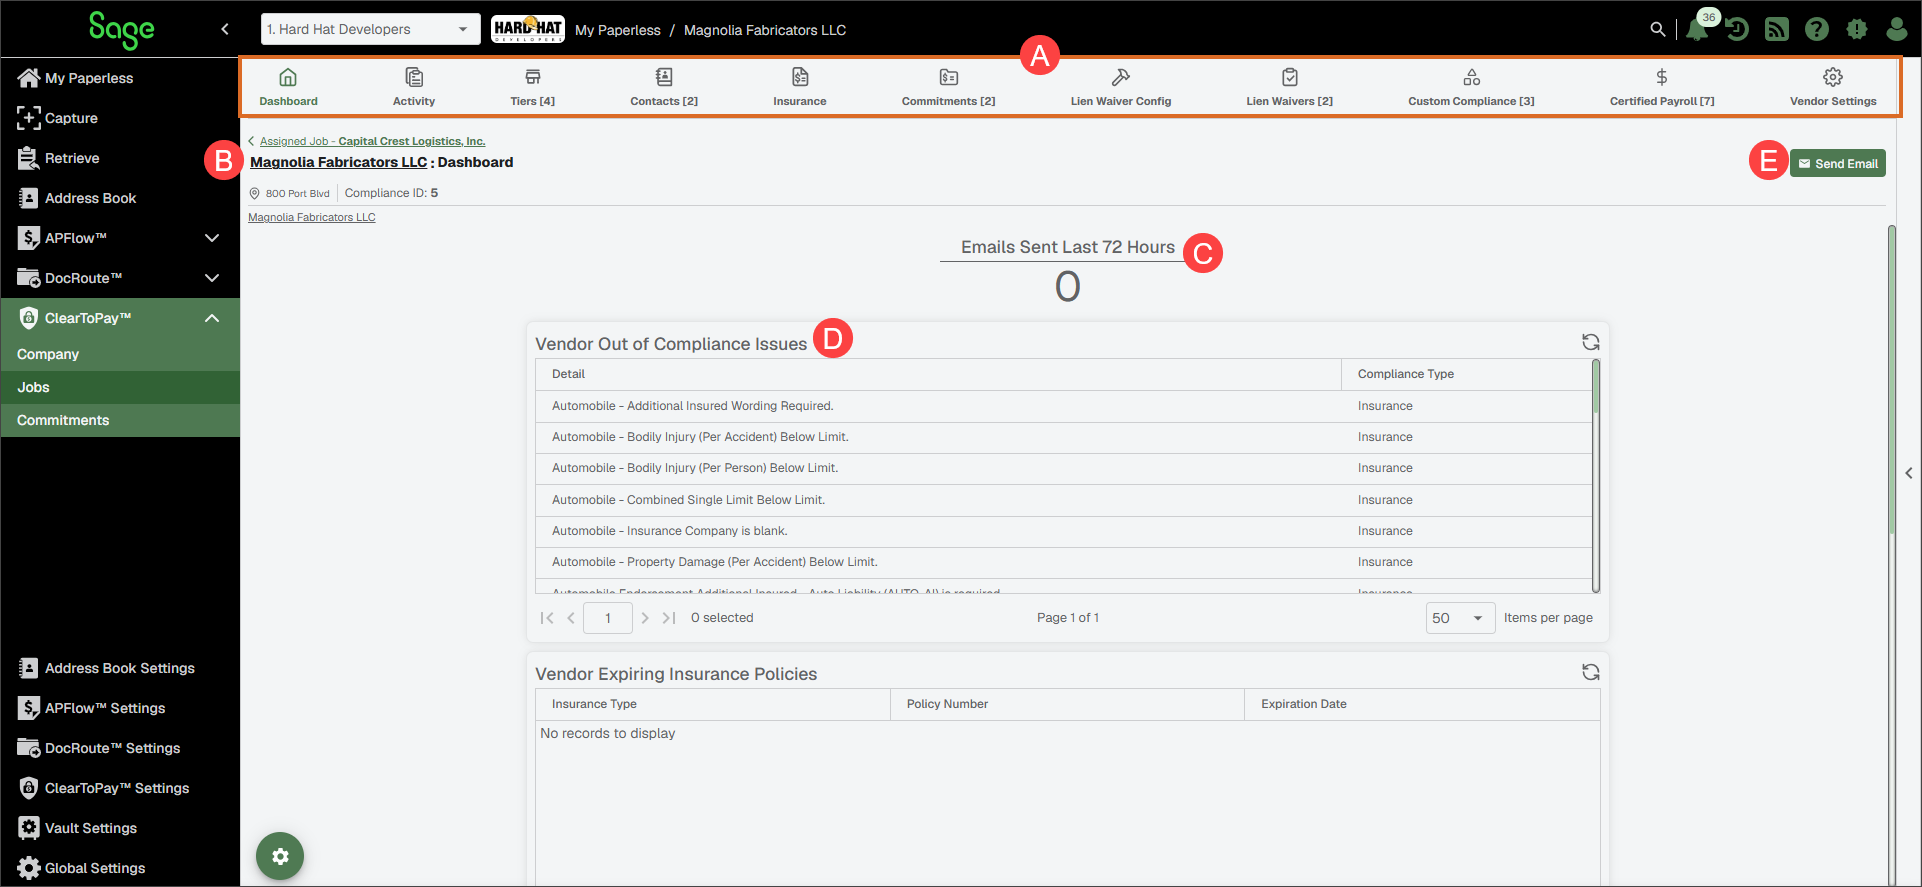Open the search magnifier icon
The width and height of the screenshot is (1922, 887).
click(1657, 29)
